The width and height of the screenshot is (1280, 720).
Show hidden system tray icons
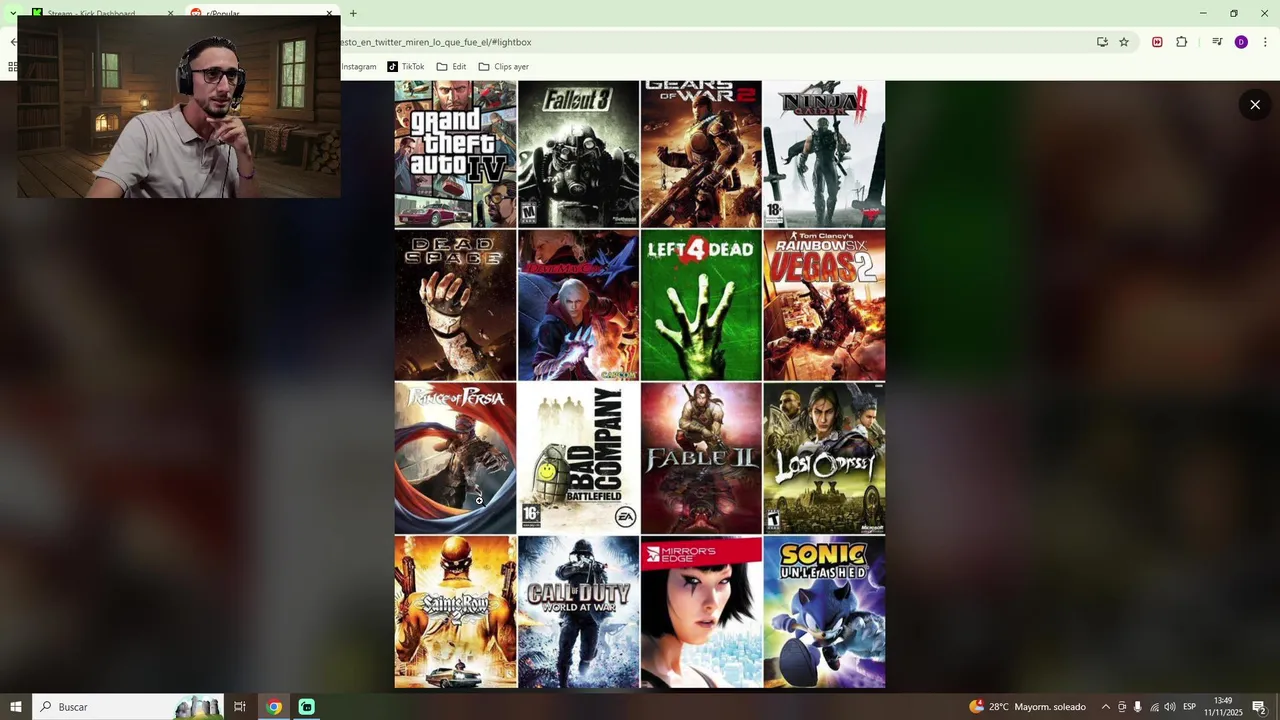[x=1105, y=707]
